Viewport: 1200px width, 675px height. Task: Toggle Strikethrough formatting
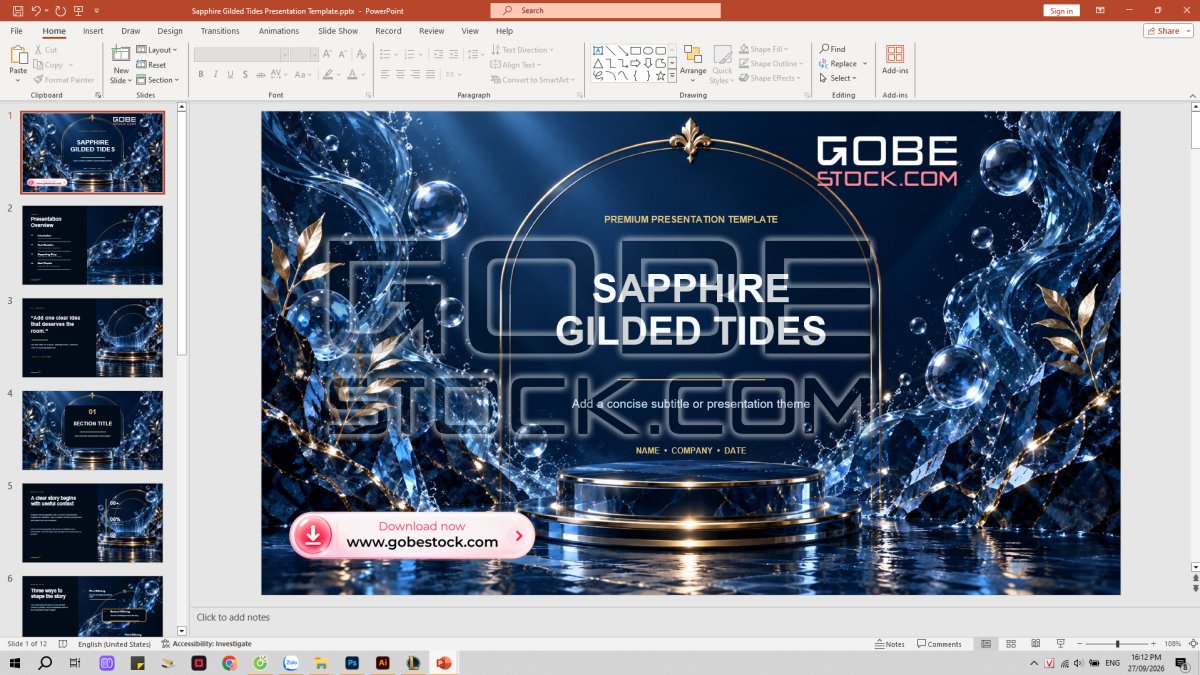(x=261, y=74)
